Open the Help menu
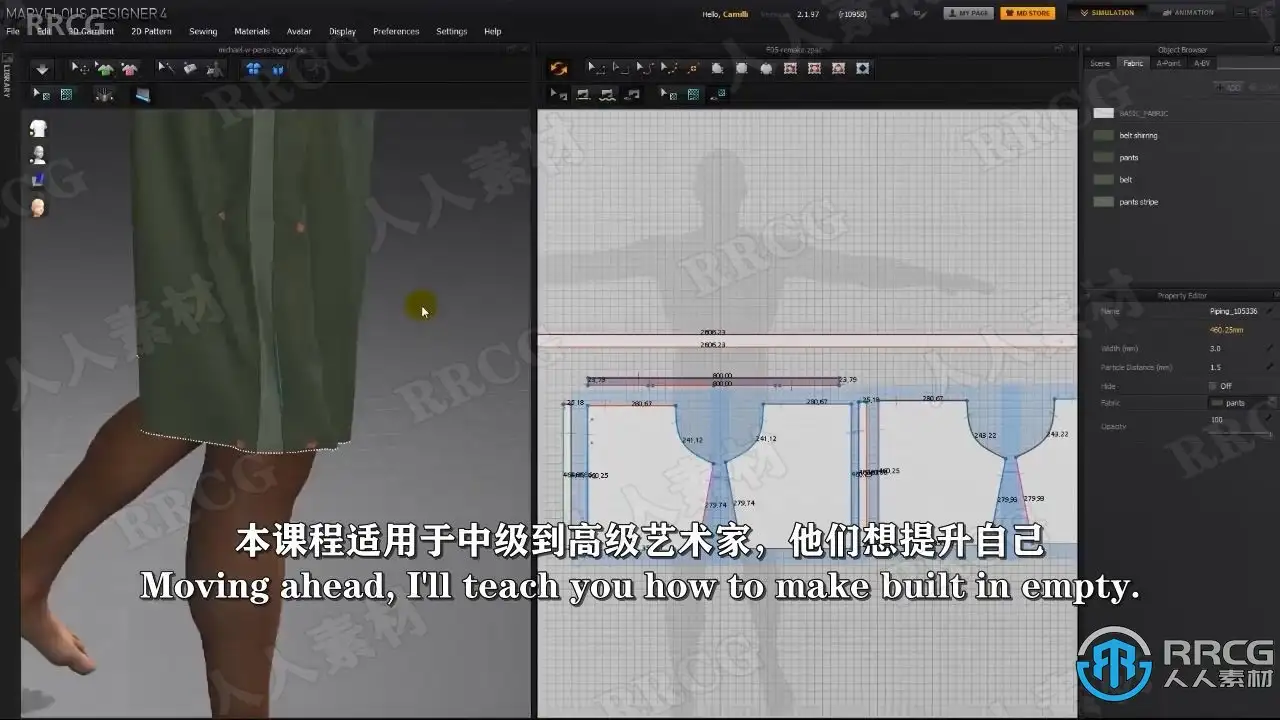Image resolution: width=1280 pixels, height=720 pixels. pyautogui.click(x=493, y=31)
